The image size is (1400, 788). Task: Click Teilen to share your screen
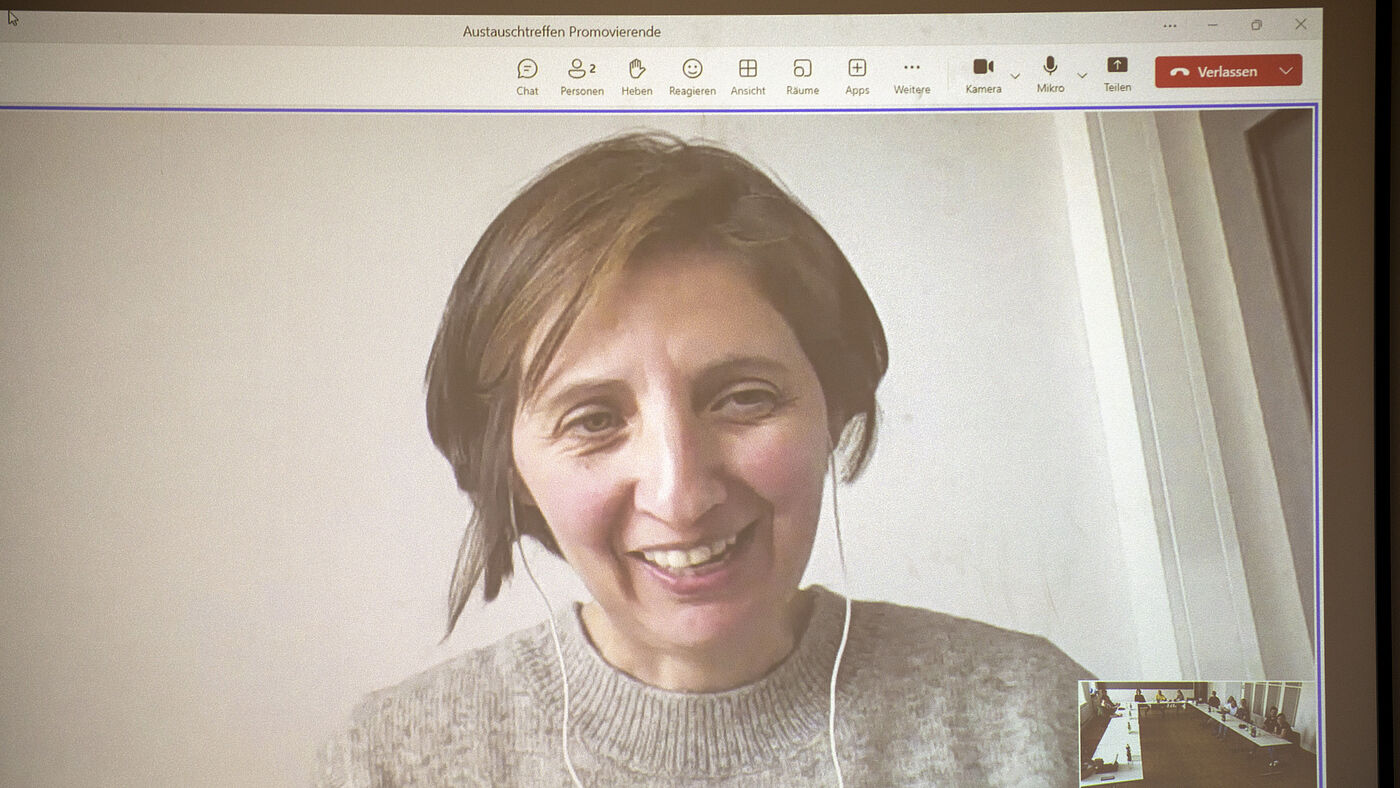click(x=1117, y=74)
